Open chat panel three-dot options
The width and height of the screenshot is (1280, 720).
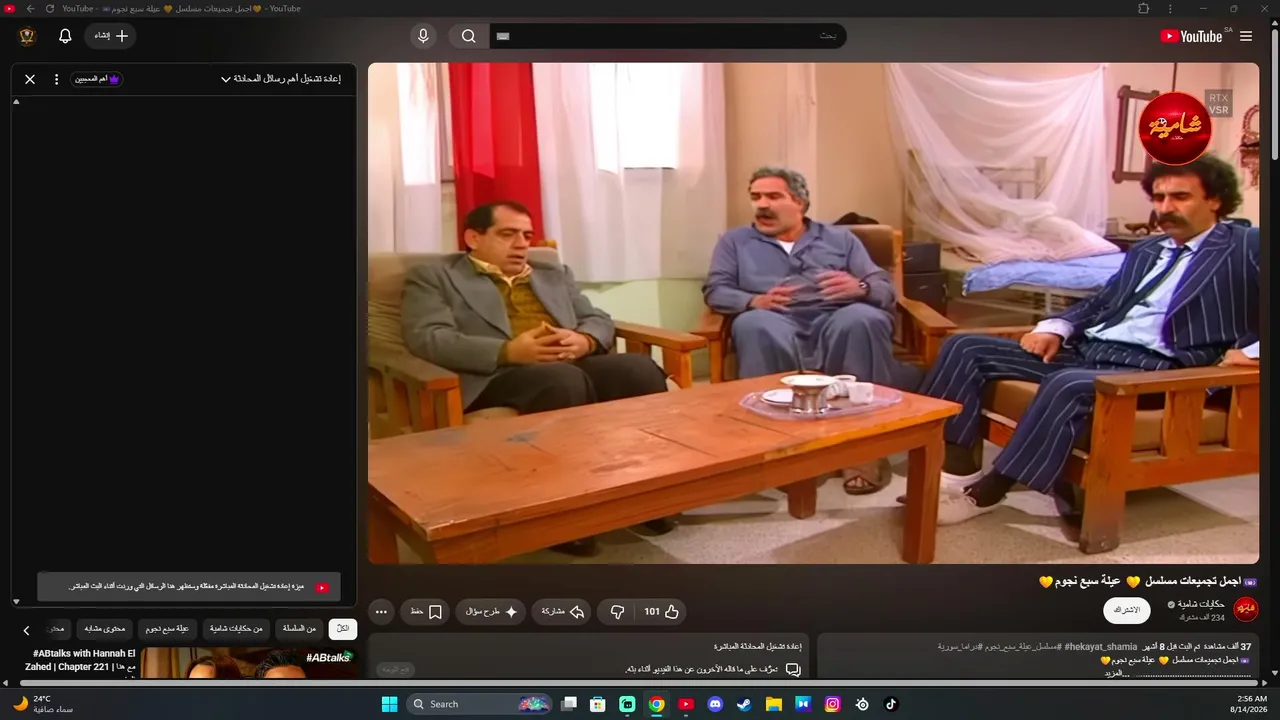pyautogui.click(x=56, y=79)
